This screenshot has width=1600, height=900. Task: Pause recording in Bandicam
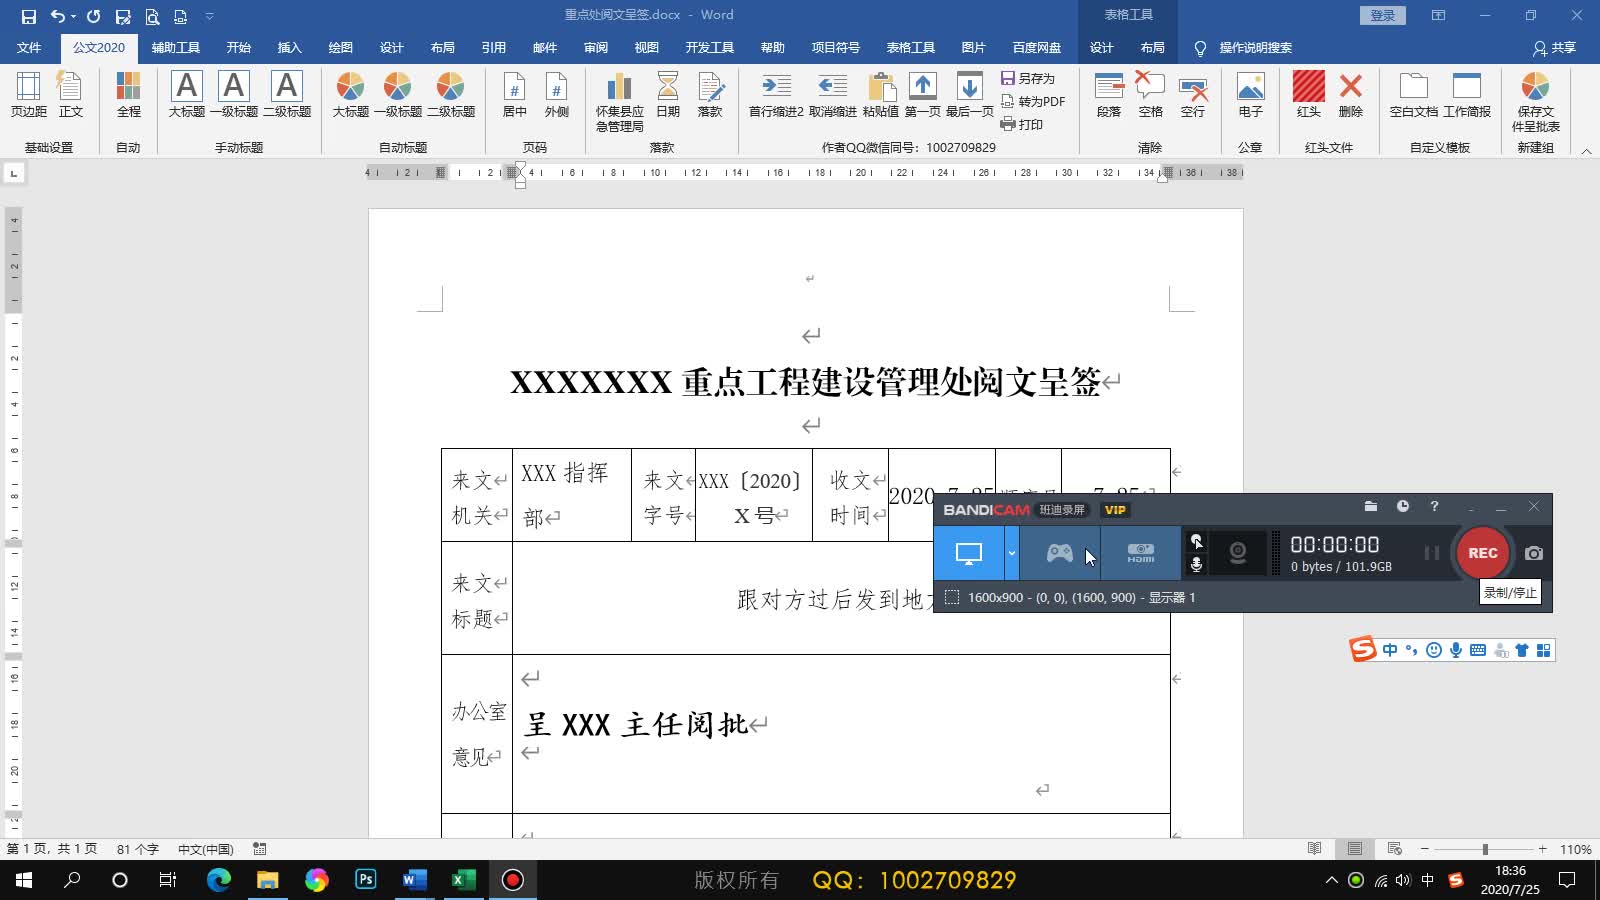point(1434,553)
